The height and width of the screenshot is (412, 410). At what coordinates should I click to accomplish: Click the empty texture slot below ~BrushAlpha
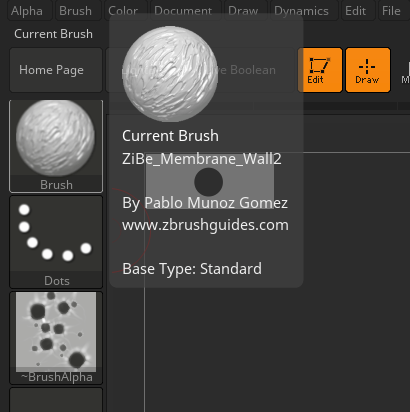tap(56, 400)
